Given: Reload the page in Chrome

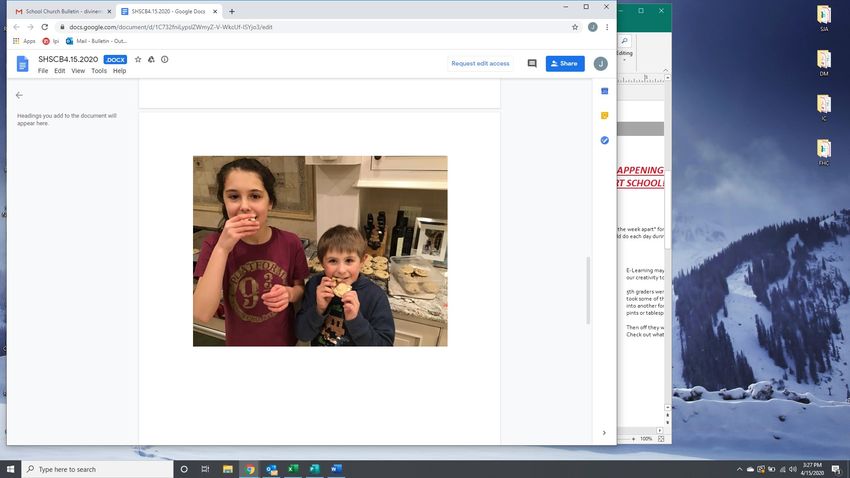Looking at the screenshot, I should click(x=44, y=27).
